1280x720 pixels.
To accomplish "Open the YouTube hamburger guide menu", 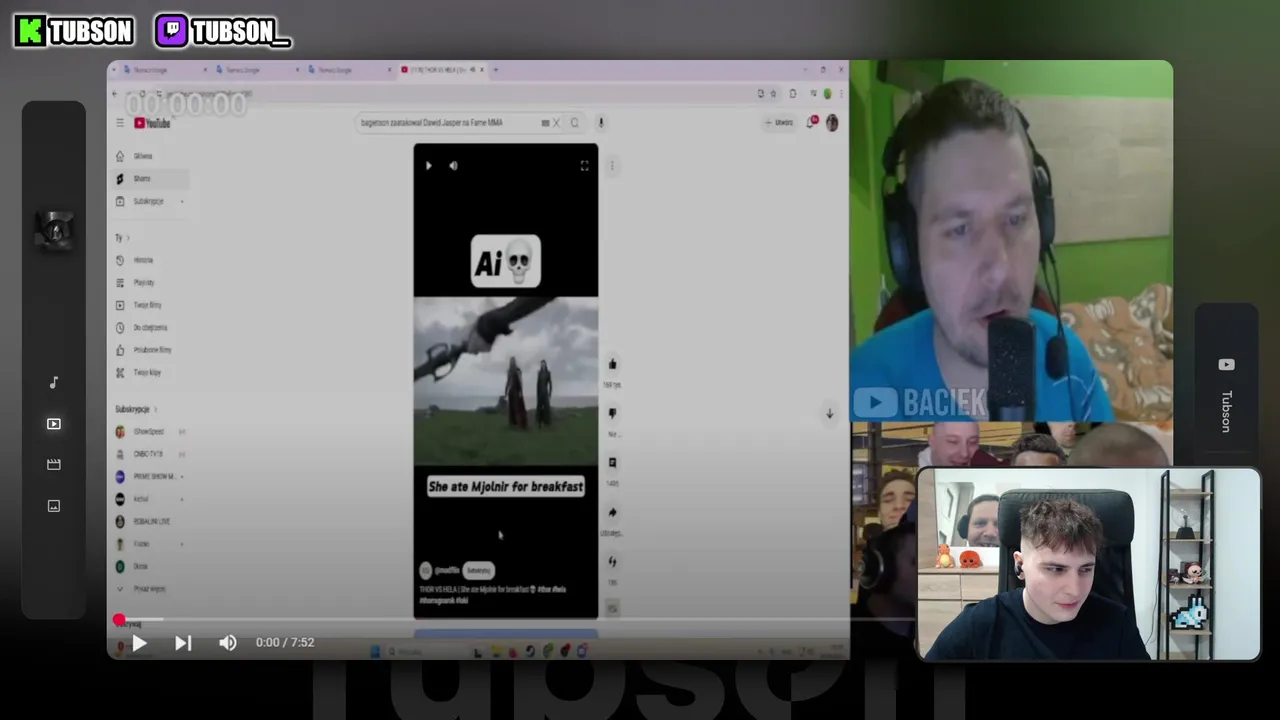I will point(120,123).
